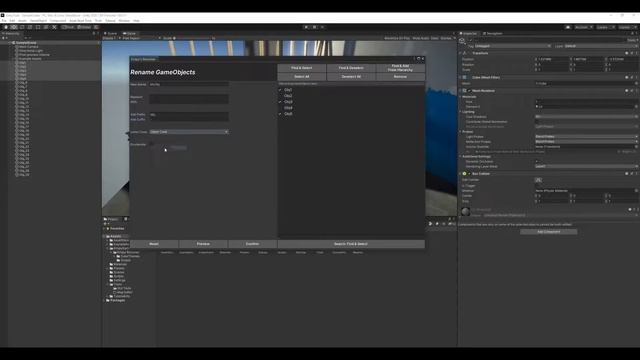Click Deselect All in renamer dialog
The height and width of the screenshot is (360, 640).
pos(351,76)
